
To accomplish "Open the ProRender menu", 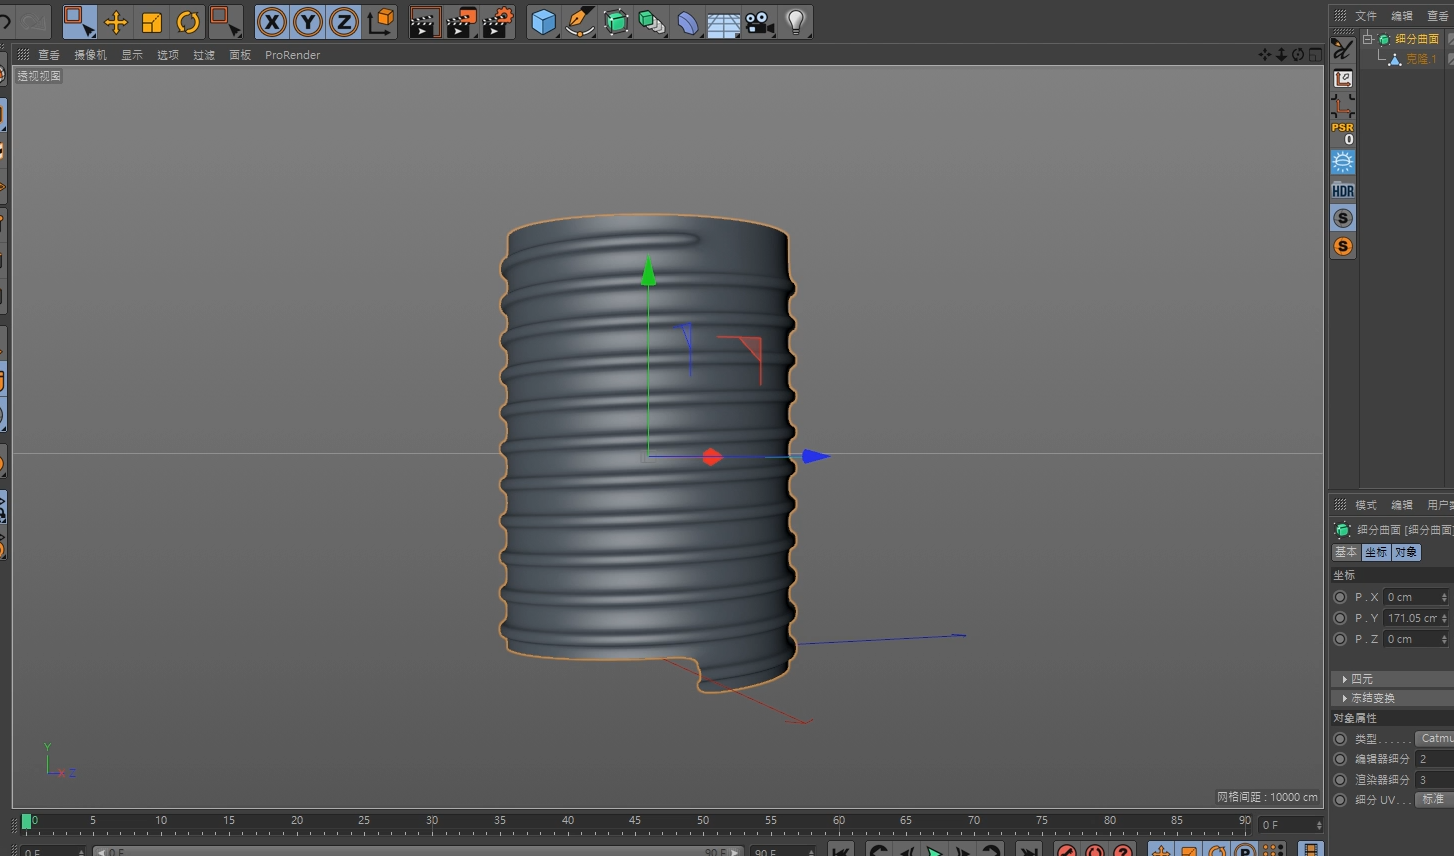I will point(292,55).
